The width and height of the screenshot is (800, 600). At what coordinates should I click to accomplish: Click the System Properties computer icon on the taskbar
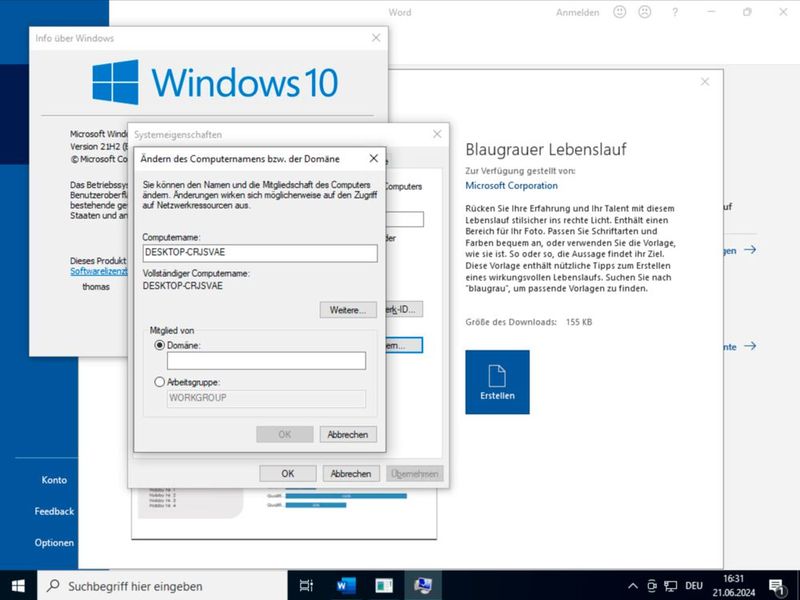(422, 586)
